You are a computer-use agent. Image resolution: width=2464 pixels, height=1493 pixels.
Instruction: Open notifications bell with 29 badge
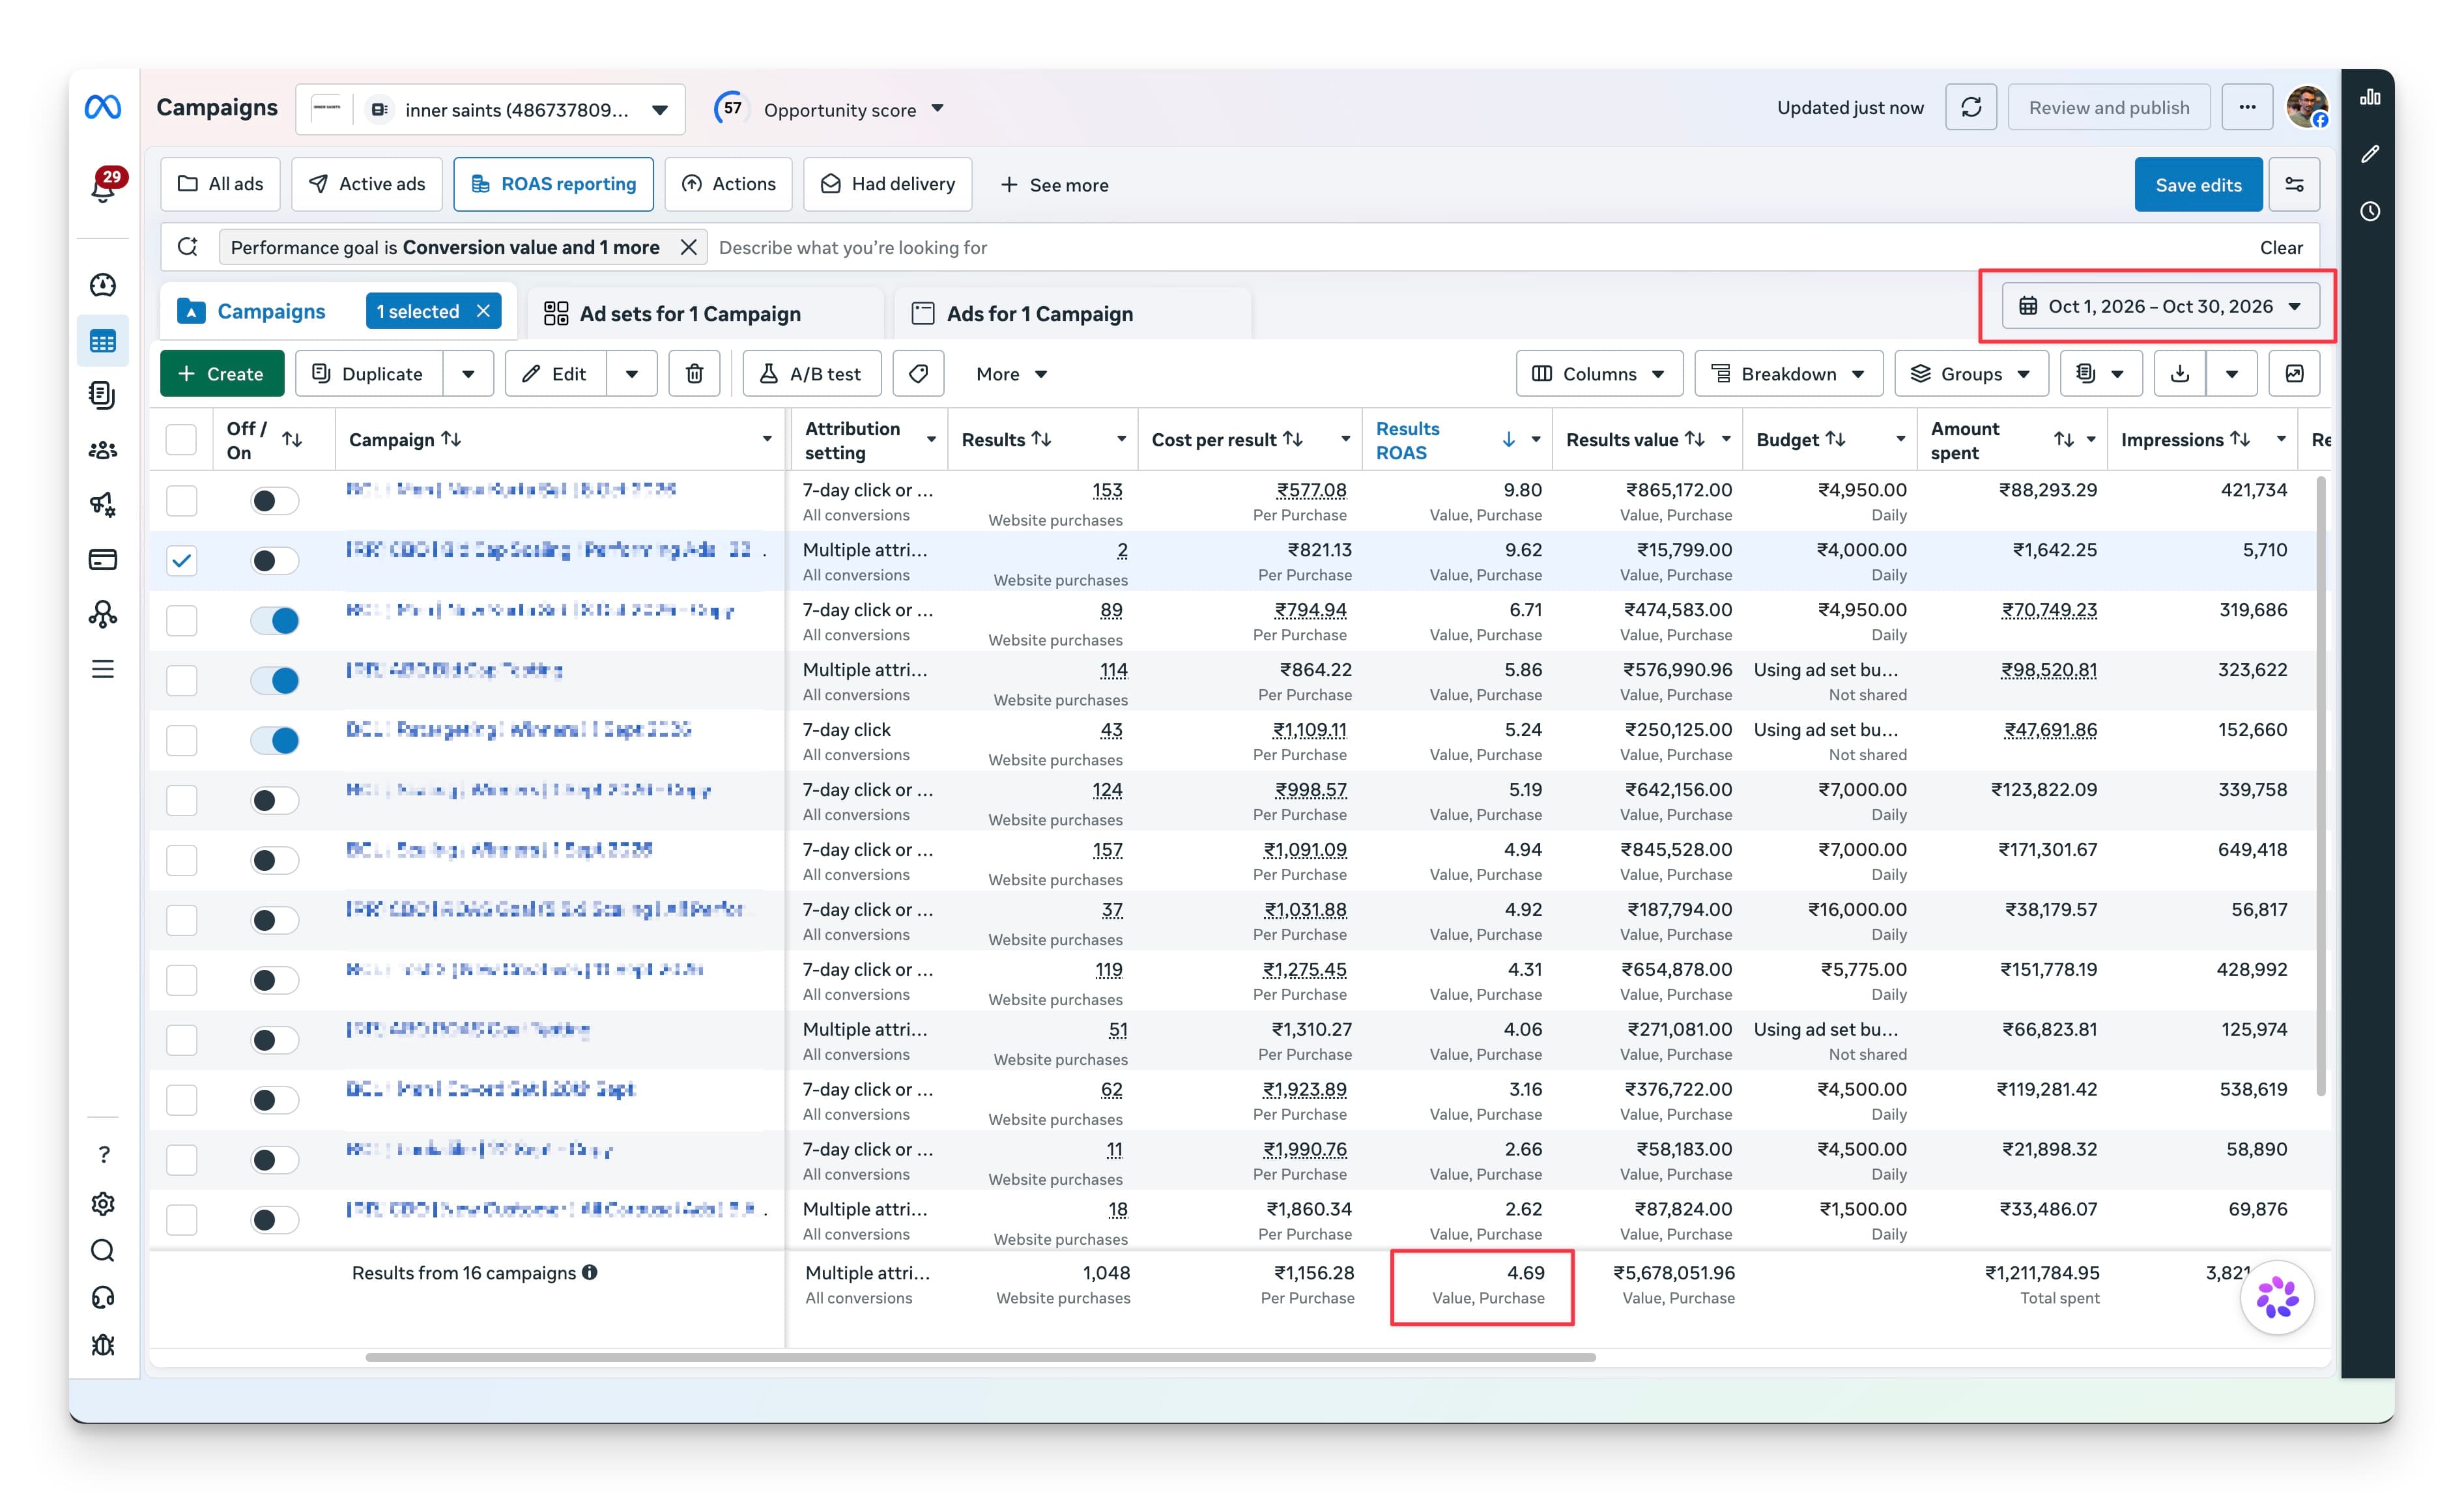click(104, 185)
